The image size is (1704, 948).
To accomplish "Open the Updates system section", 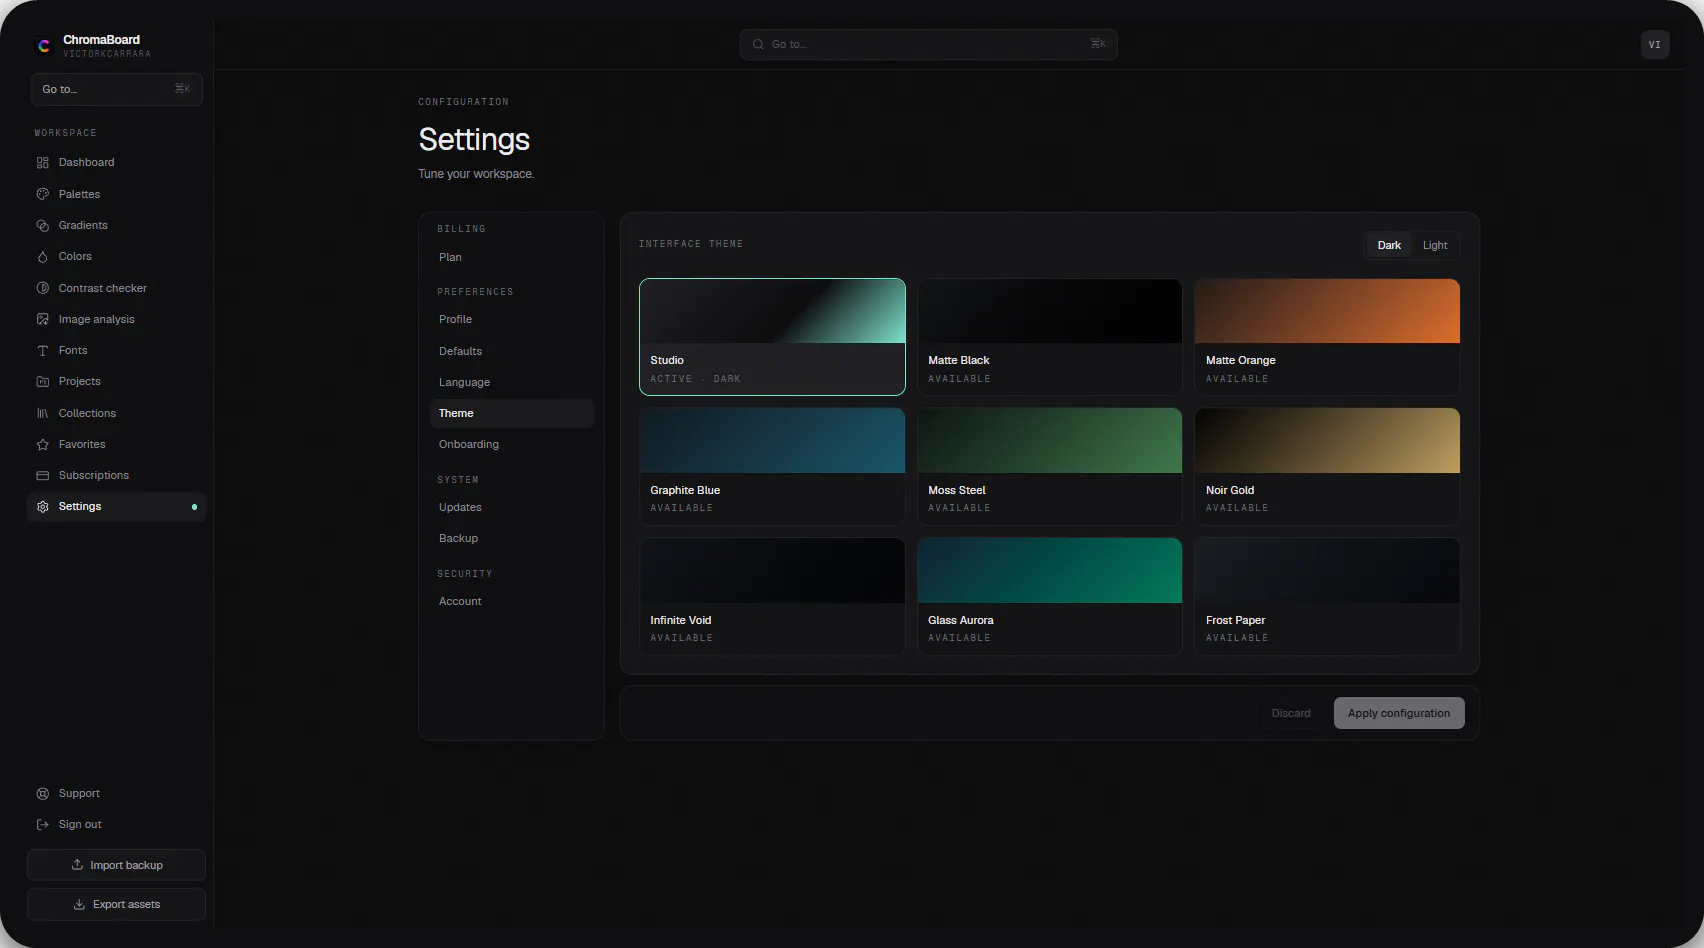I will point(512,507).
